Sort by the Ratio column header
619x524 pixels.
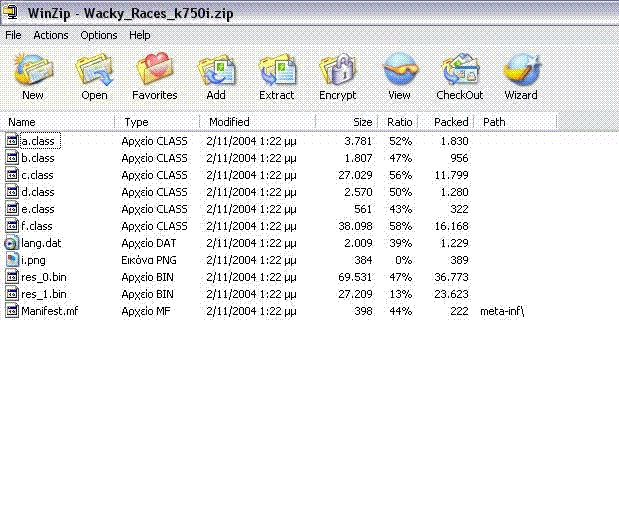click(398, 122)
